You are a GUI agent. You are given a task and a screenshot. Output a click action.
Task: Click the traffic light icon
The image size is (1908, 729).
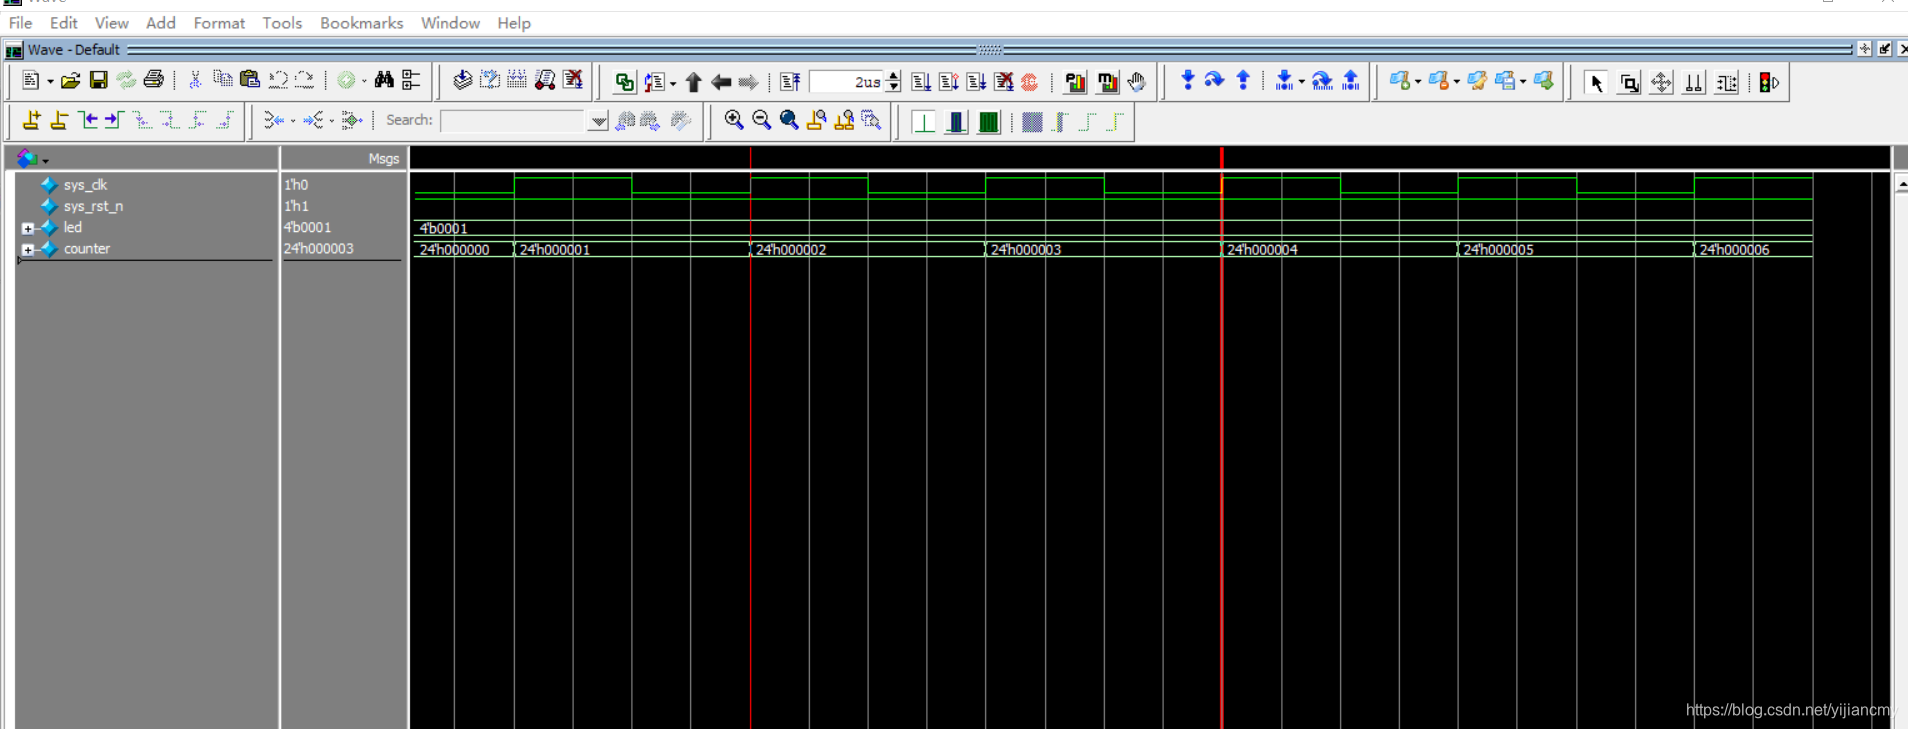coord(1769,82)
